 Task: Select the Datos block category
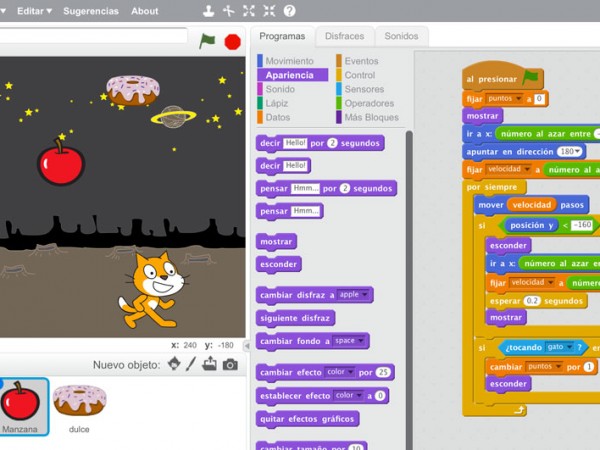274,117
